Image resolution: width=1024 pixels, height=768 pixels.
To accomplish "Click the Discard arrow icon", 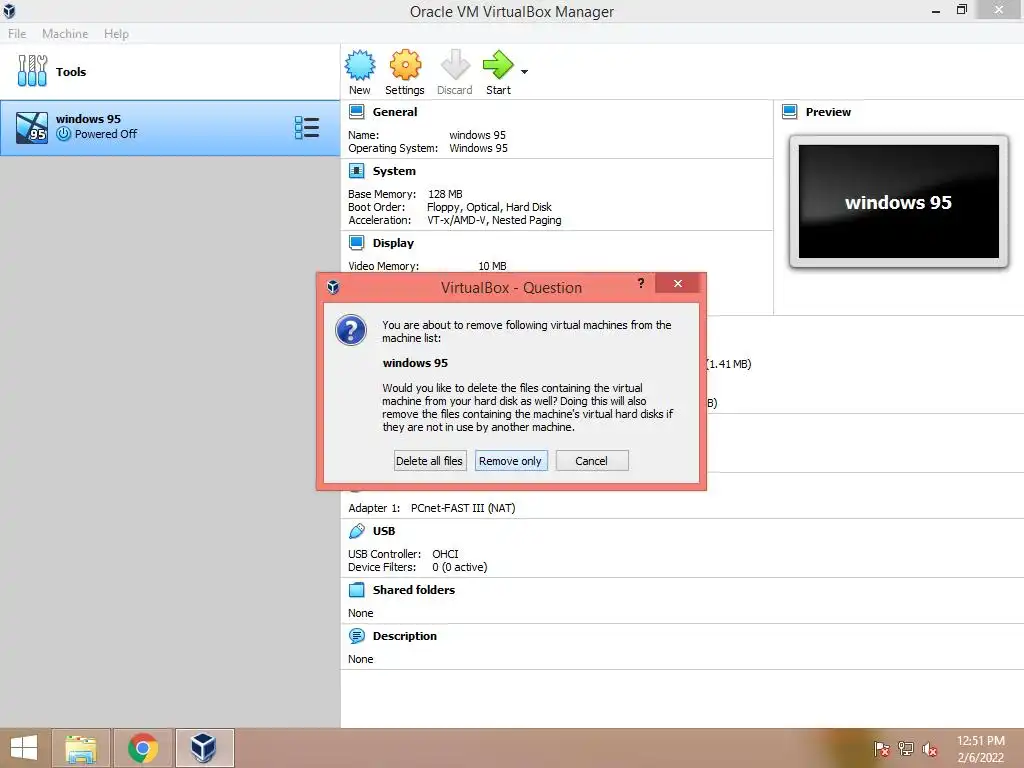I will (455, 65).
